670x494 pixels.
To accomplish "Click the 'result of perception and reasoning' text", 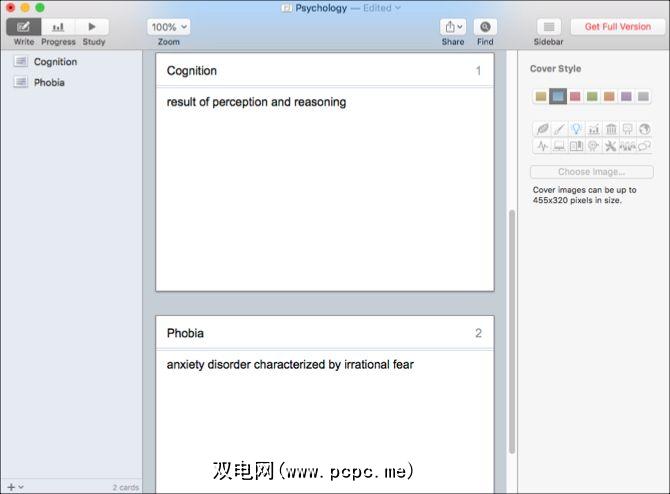I will tap(256, 102).
